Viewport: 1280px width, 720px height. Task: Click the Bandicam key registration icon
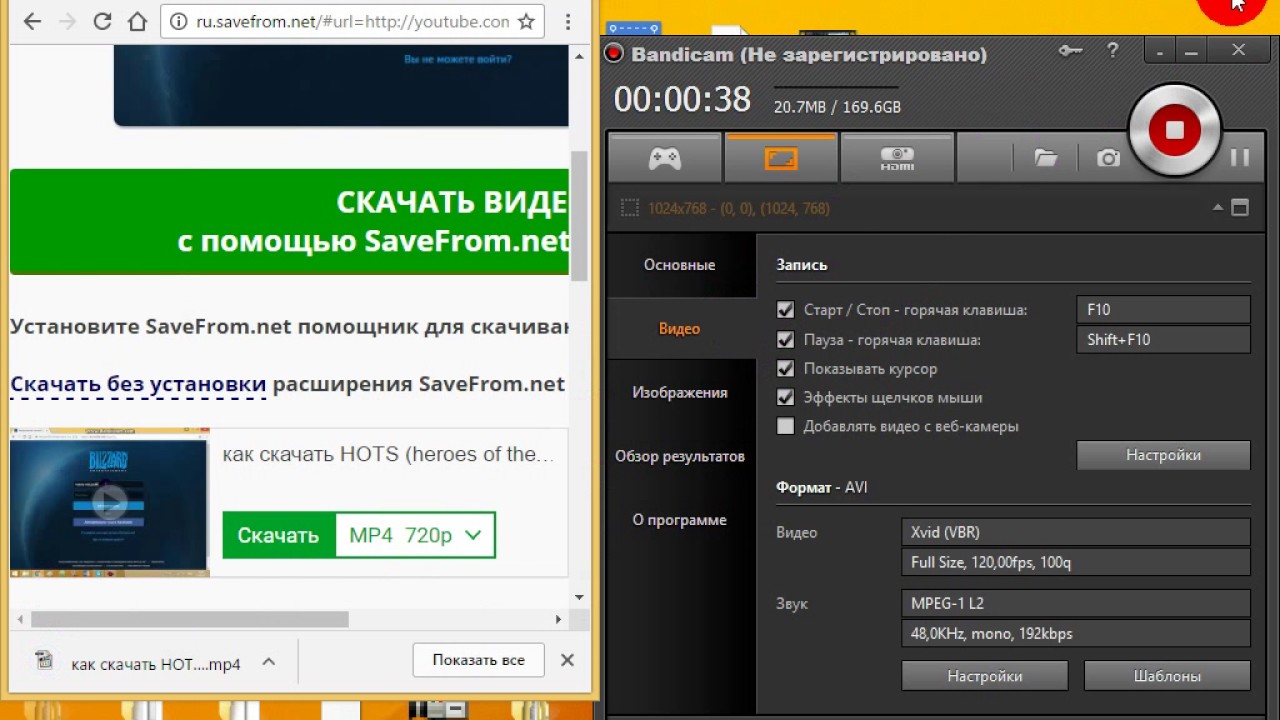click(x=1071, y=50)
